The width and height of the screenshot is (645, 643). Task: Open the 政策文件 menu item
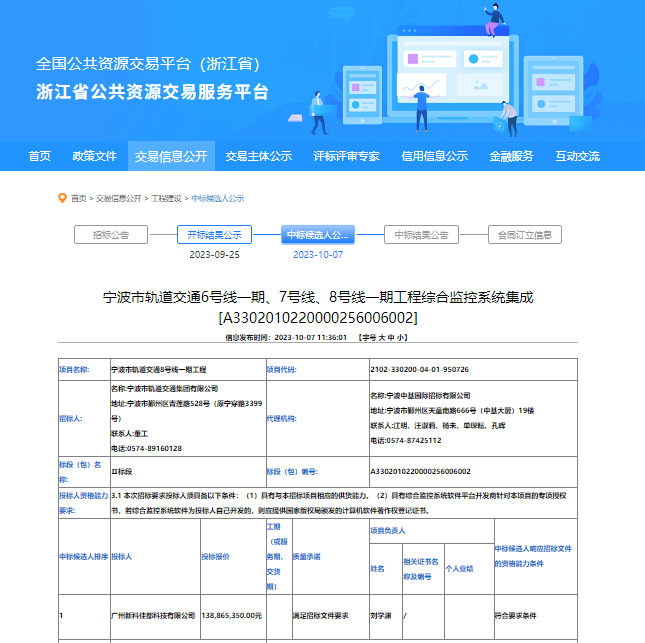(94, 156)
